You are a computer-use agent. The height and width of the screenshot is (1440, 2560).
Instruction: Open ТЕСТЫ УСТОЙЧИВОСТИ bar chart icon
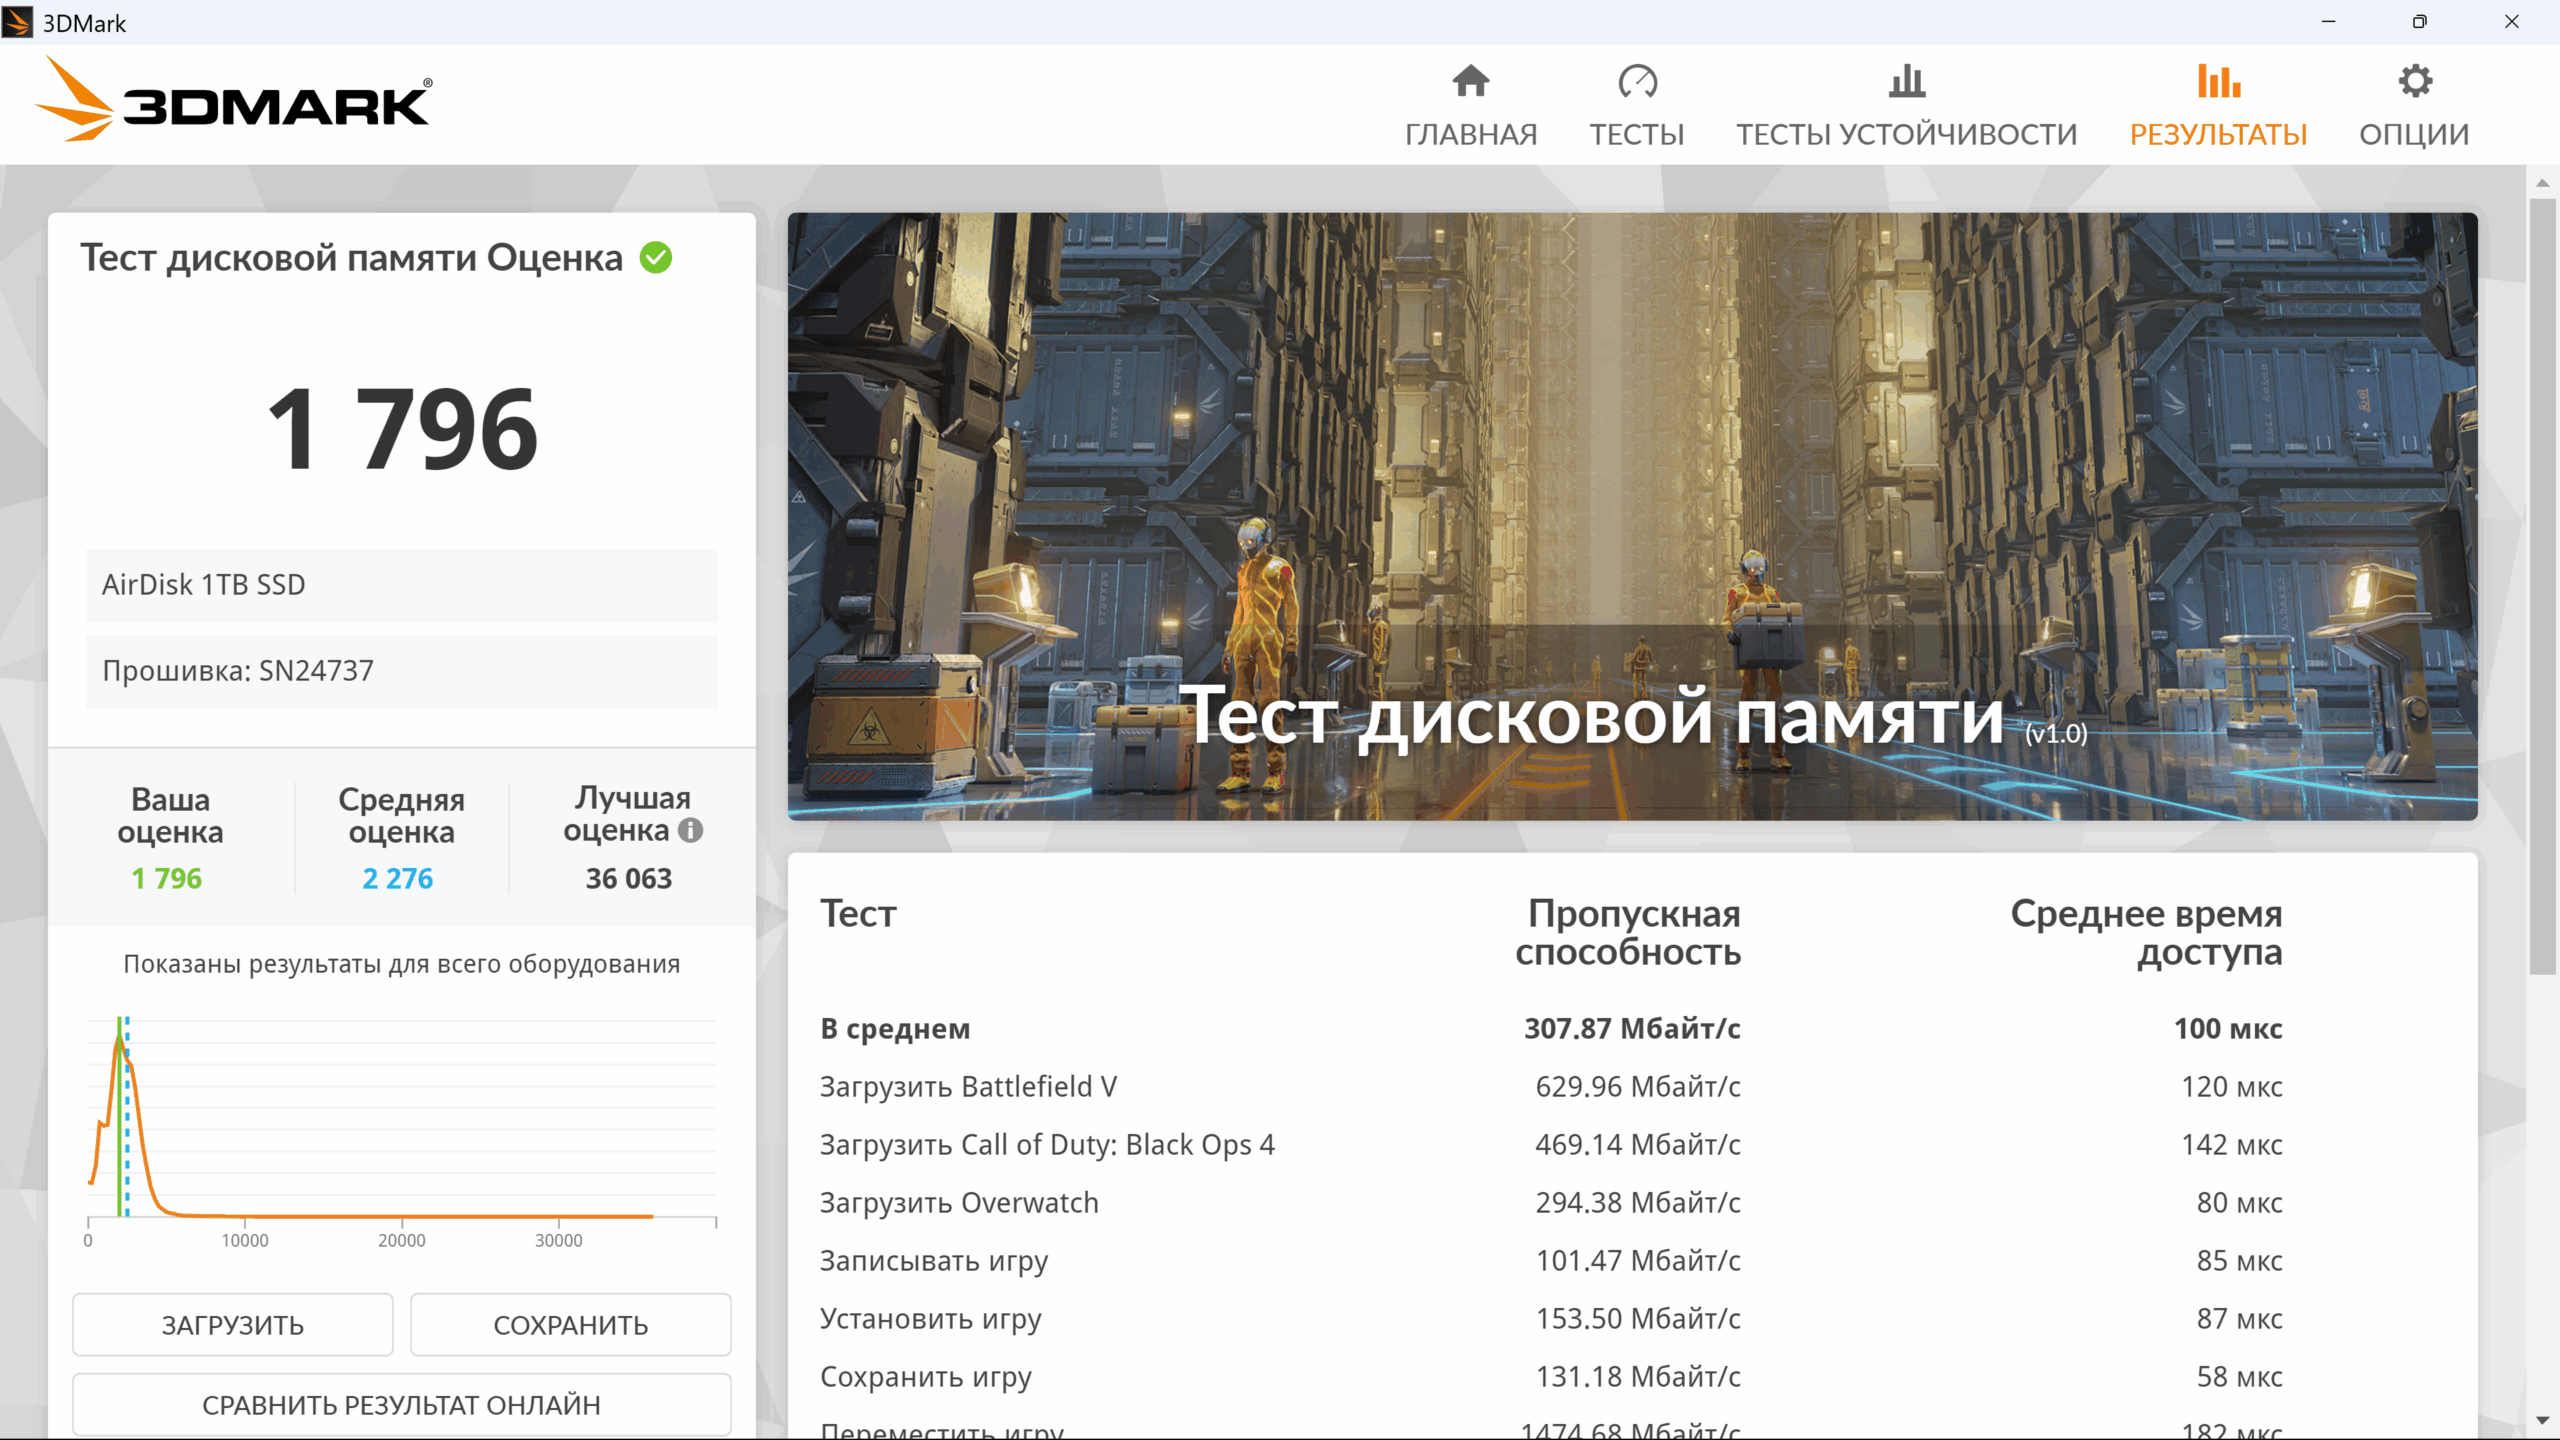(1906, 81)
